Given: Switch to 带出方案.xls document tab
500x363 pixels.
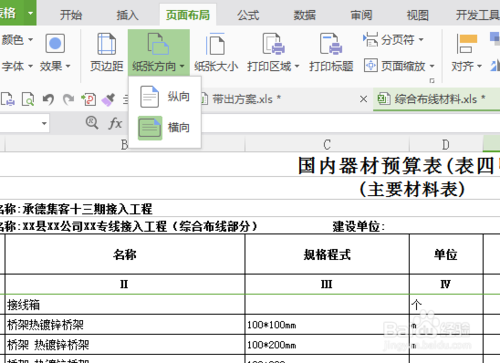Looking at the screenshot, I should (x=247, y=99).
